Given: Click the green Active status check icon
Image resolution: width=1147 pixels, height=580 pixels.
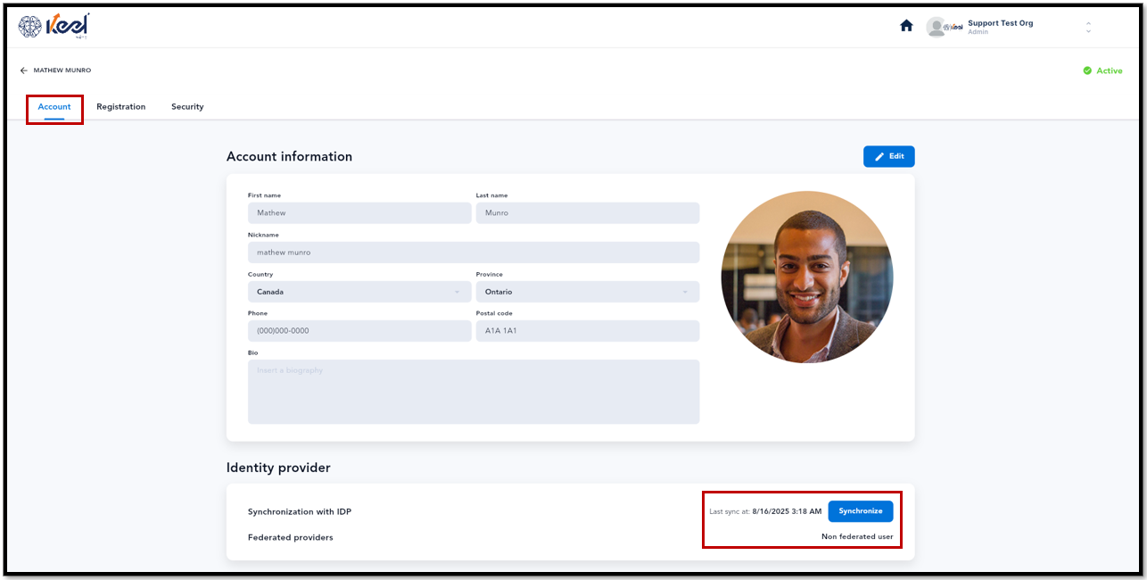Looking at the screenshot, I should point(1087,70).
